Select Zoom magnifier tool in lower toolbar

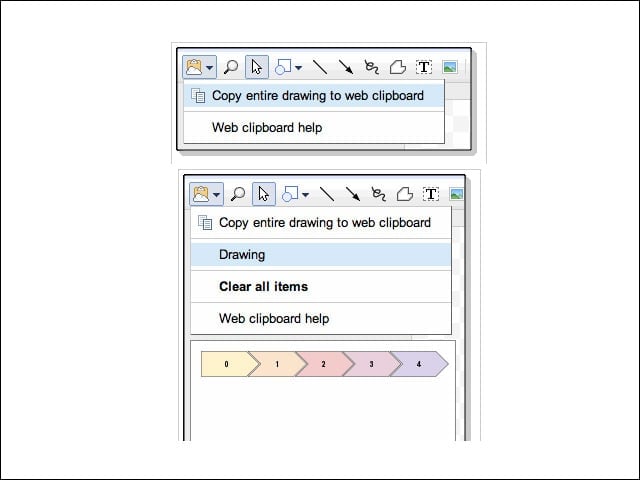tap(238, 194)
